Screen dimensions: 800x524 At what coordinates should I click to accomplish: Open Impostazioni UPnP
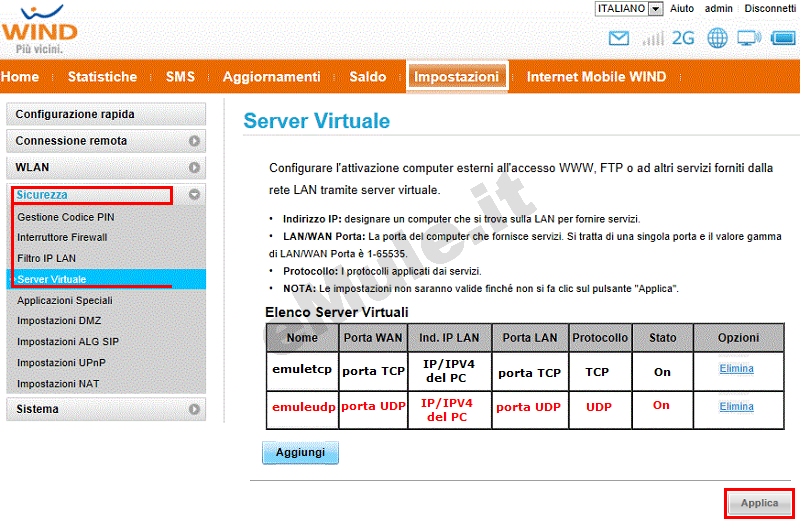point(61,363)
